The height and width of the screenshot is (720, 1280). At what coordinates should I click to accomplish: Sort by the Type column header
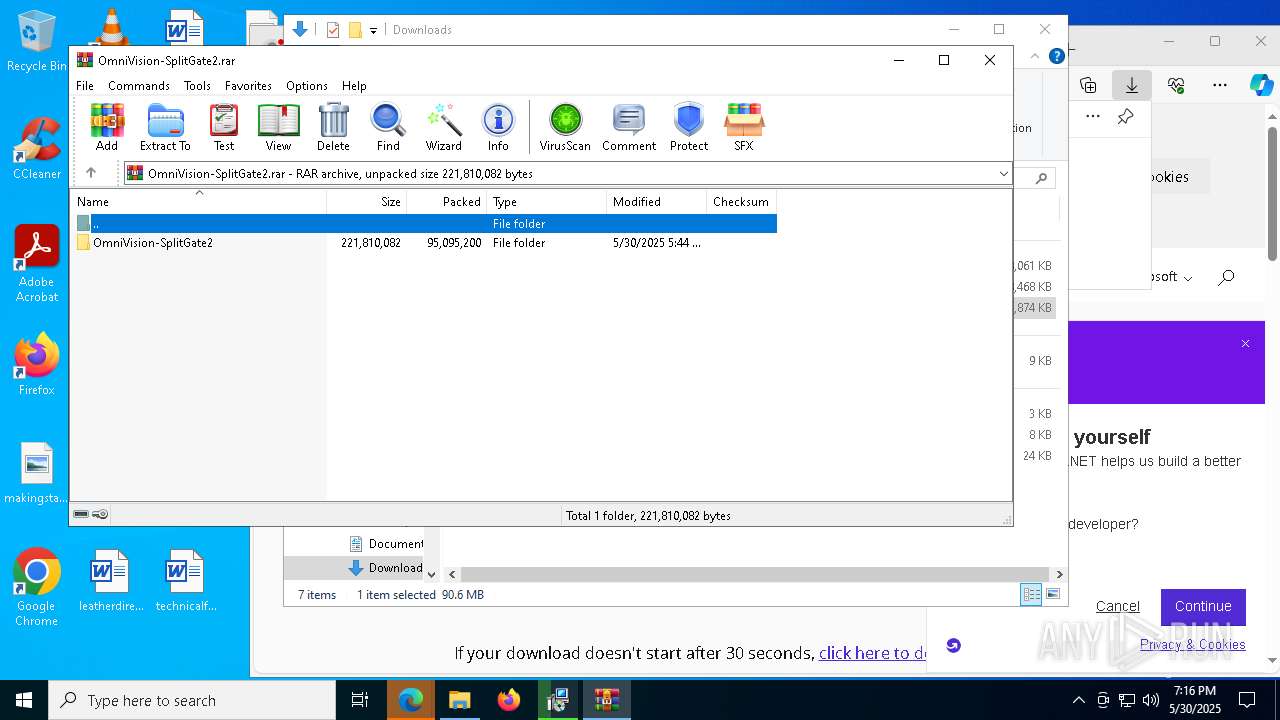click(547, 201)
